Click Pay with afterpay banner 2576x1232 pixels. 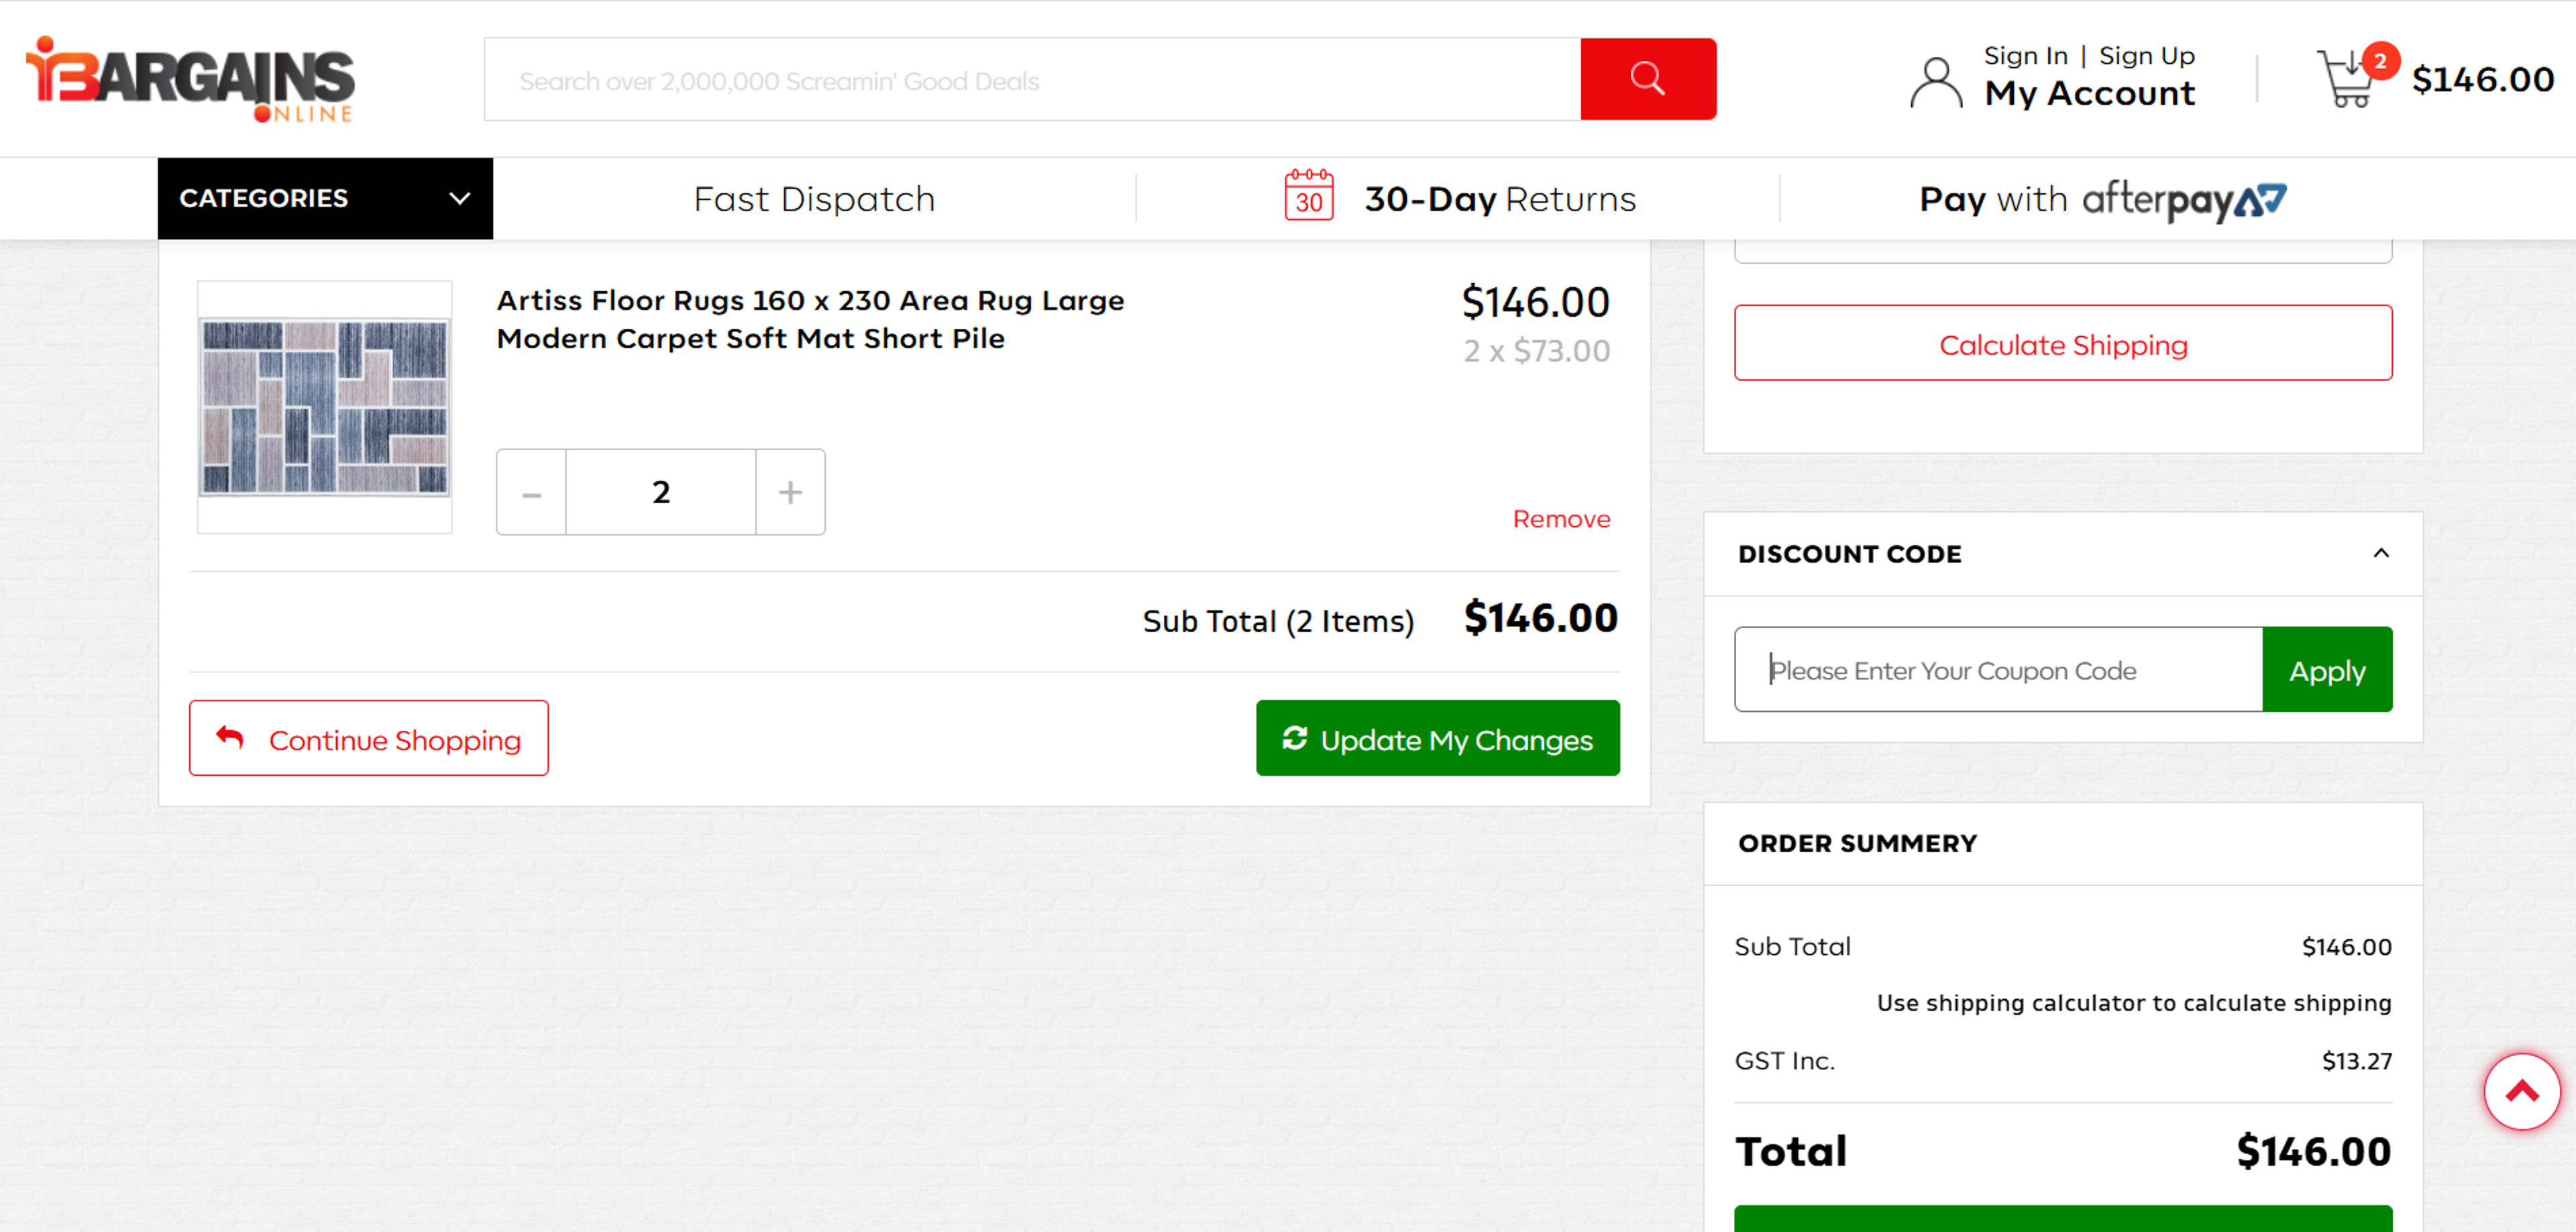point(2102,200)
